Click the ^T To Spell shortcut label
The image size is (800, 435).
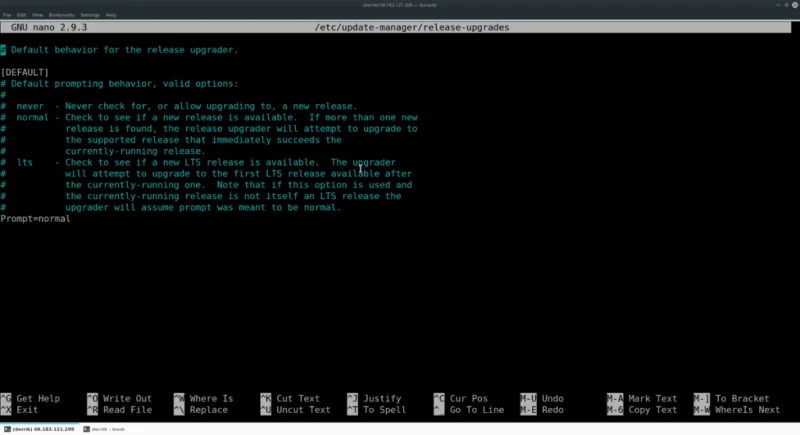tap(377, 410)
